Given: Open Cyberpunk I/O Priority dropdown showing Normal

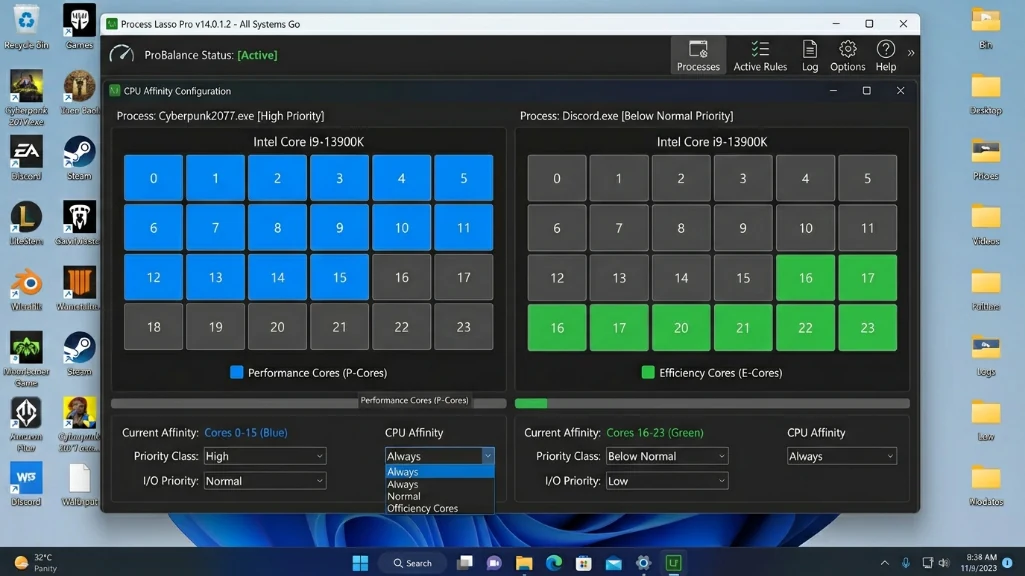Looking at the screenshot, I should [265, 481].
